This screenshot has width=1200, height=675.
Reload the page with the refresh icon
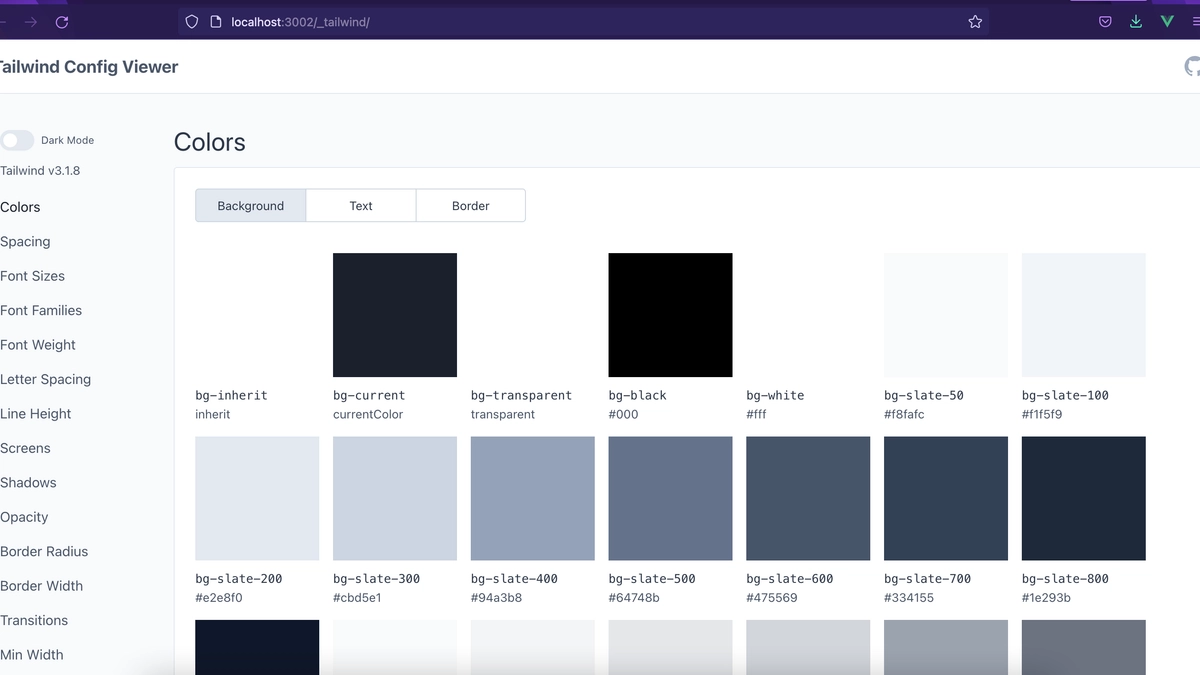(62, 21)
